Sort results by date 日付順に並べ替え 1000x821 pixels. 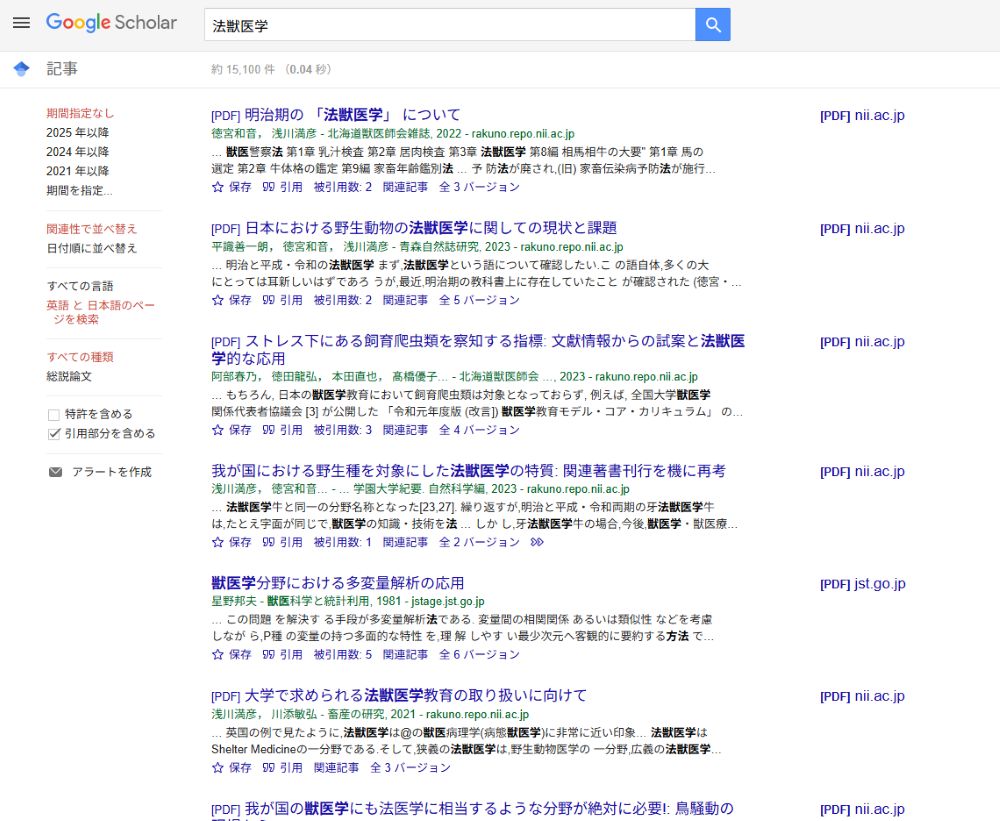tap(91, 248)
